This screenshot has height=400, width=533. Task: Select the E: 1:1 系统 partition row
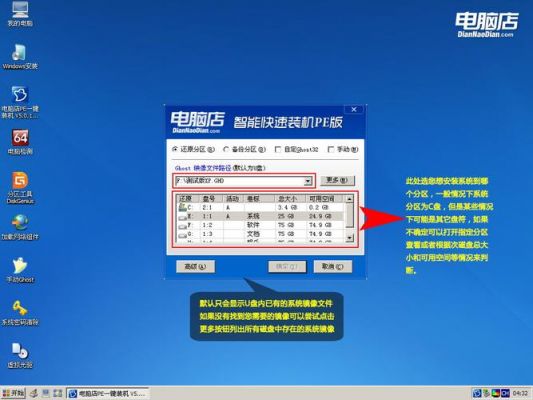[261, 216]
